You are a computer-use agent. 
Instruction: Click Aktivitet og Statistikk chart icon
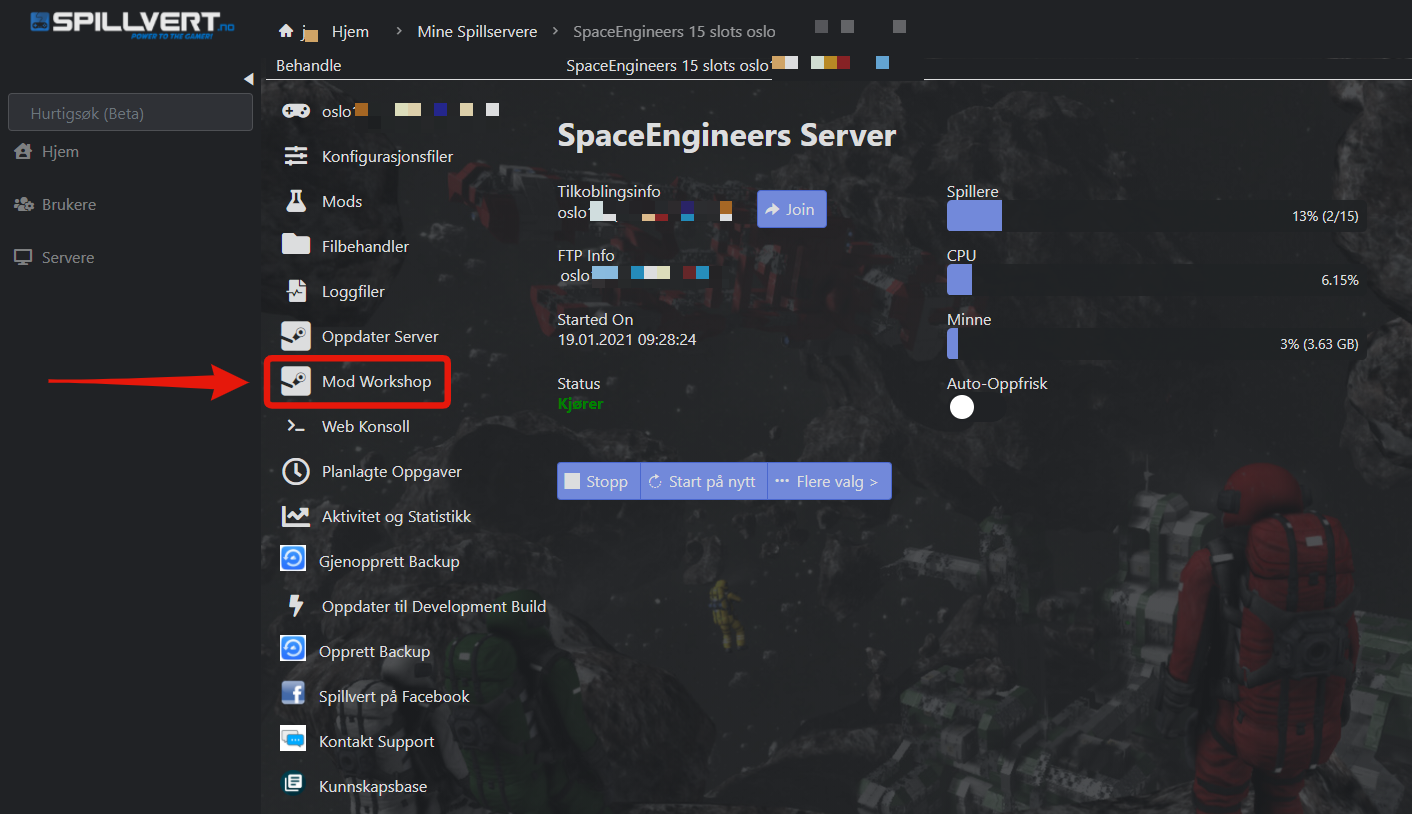click(296, 516)
